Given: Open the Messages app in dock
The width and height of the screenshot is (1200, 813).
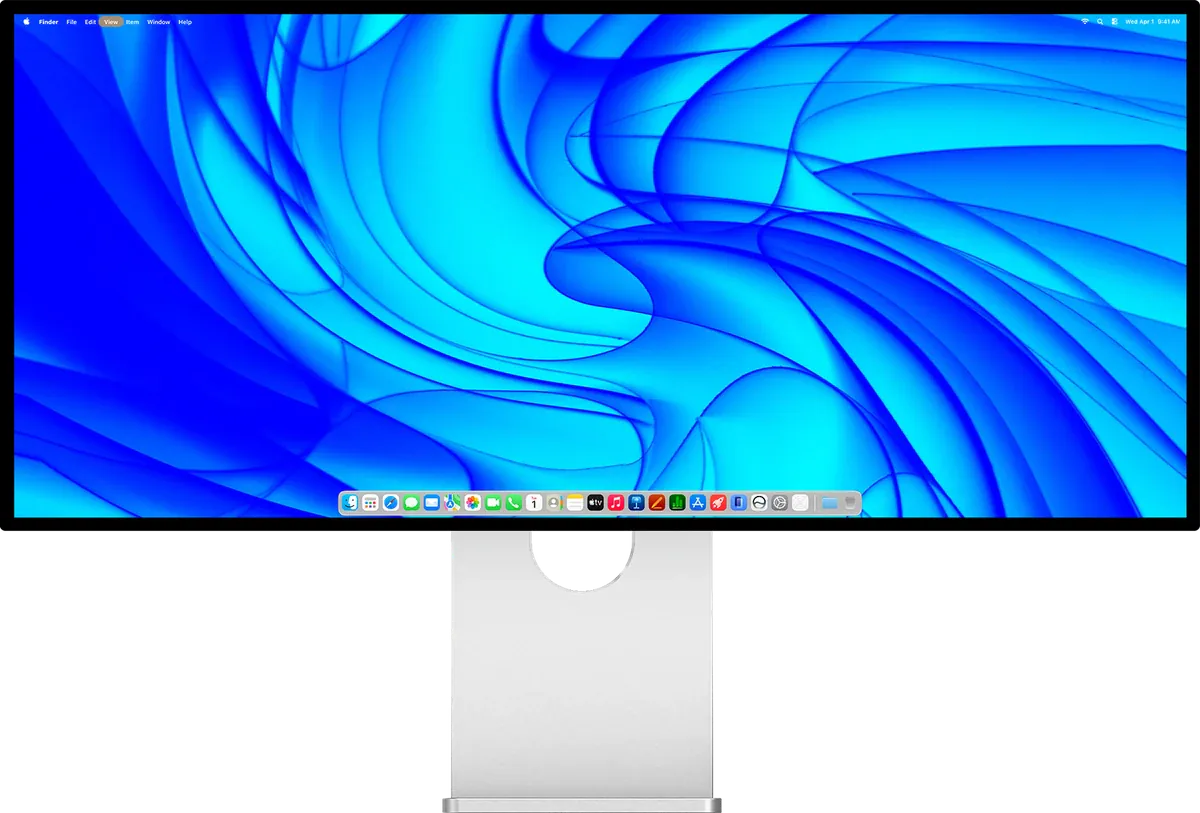Looking at the screenshot, I should (411, 503).
